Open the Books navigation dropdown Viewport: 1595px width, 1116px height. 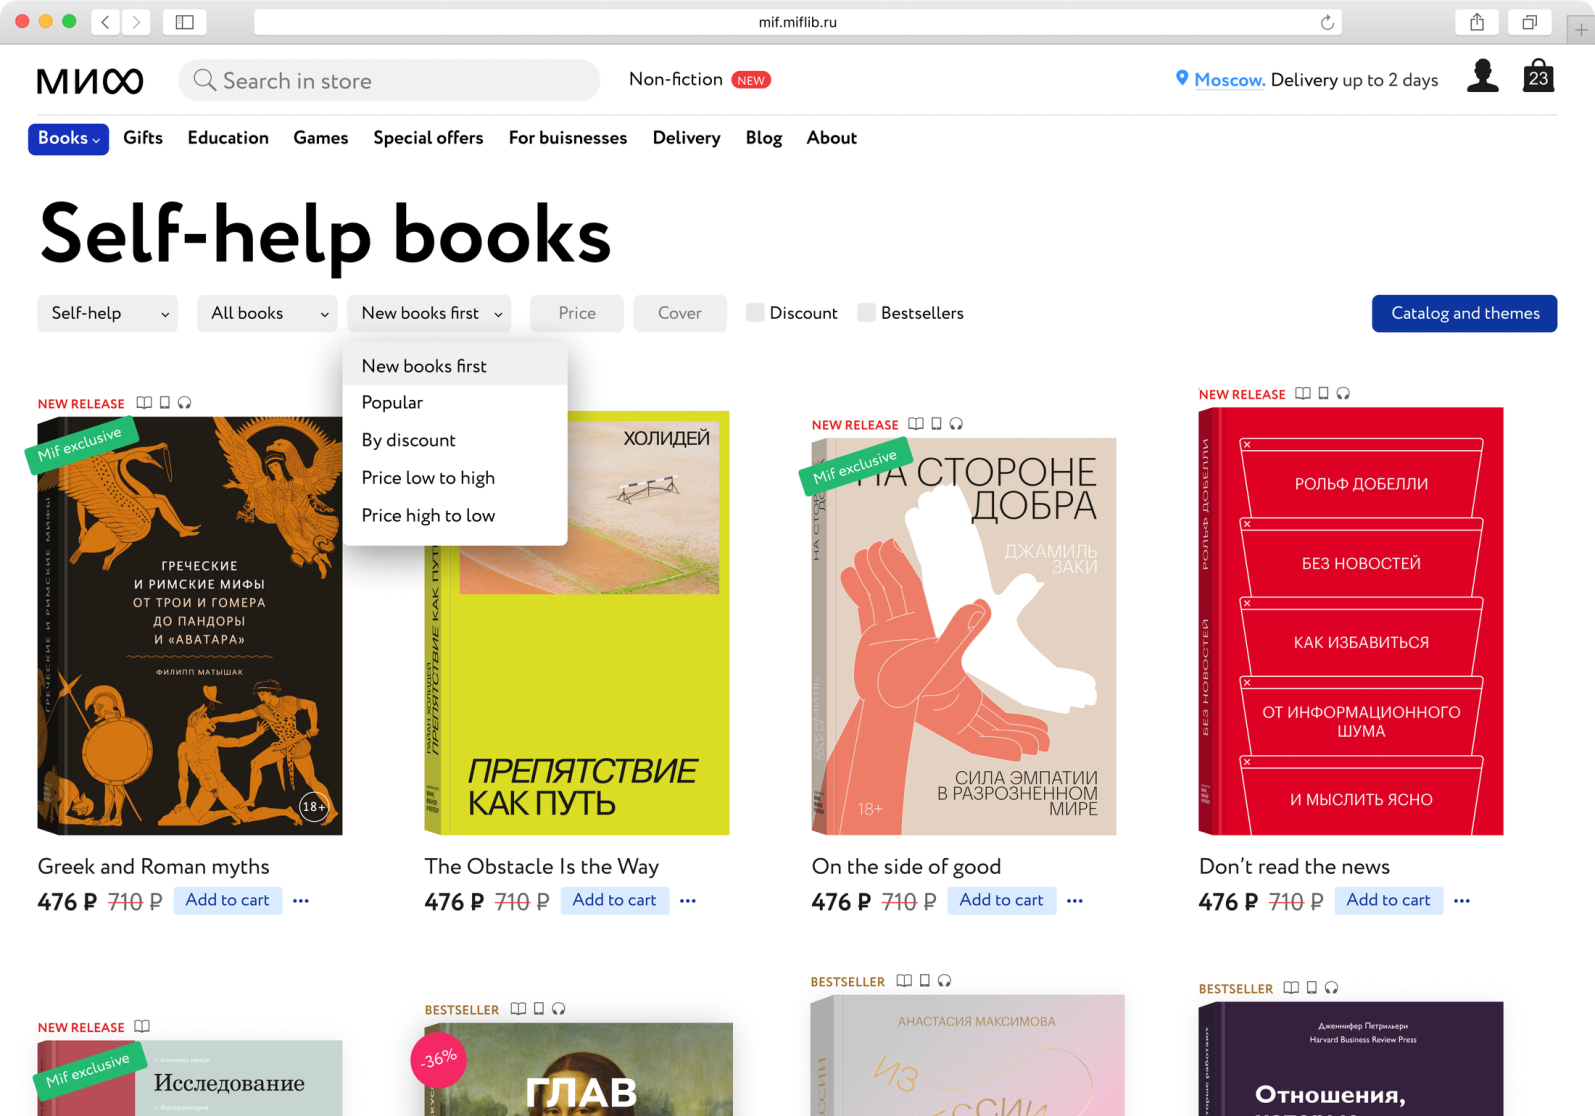click(x=68, y=139)
